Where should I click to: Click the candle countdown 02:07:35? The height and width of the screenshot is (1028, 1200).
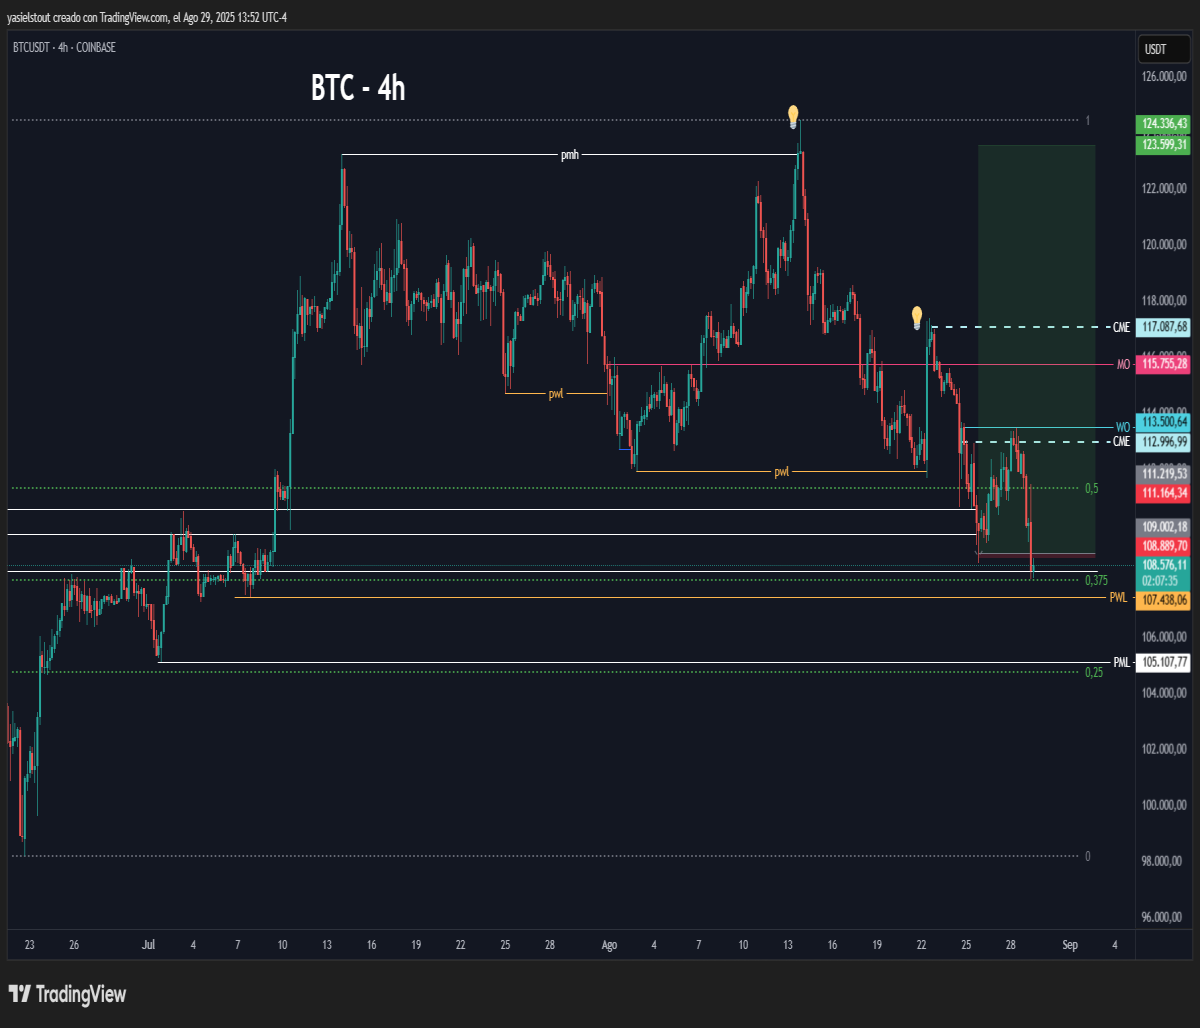coord(1159,579)
